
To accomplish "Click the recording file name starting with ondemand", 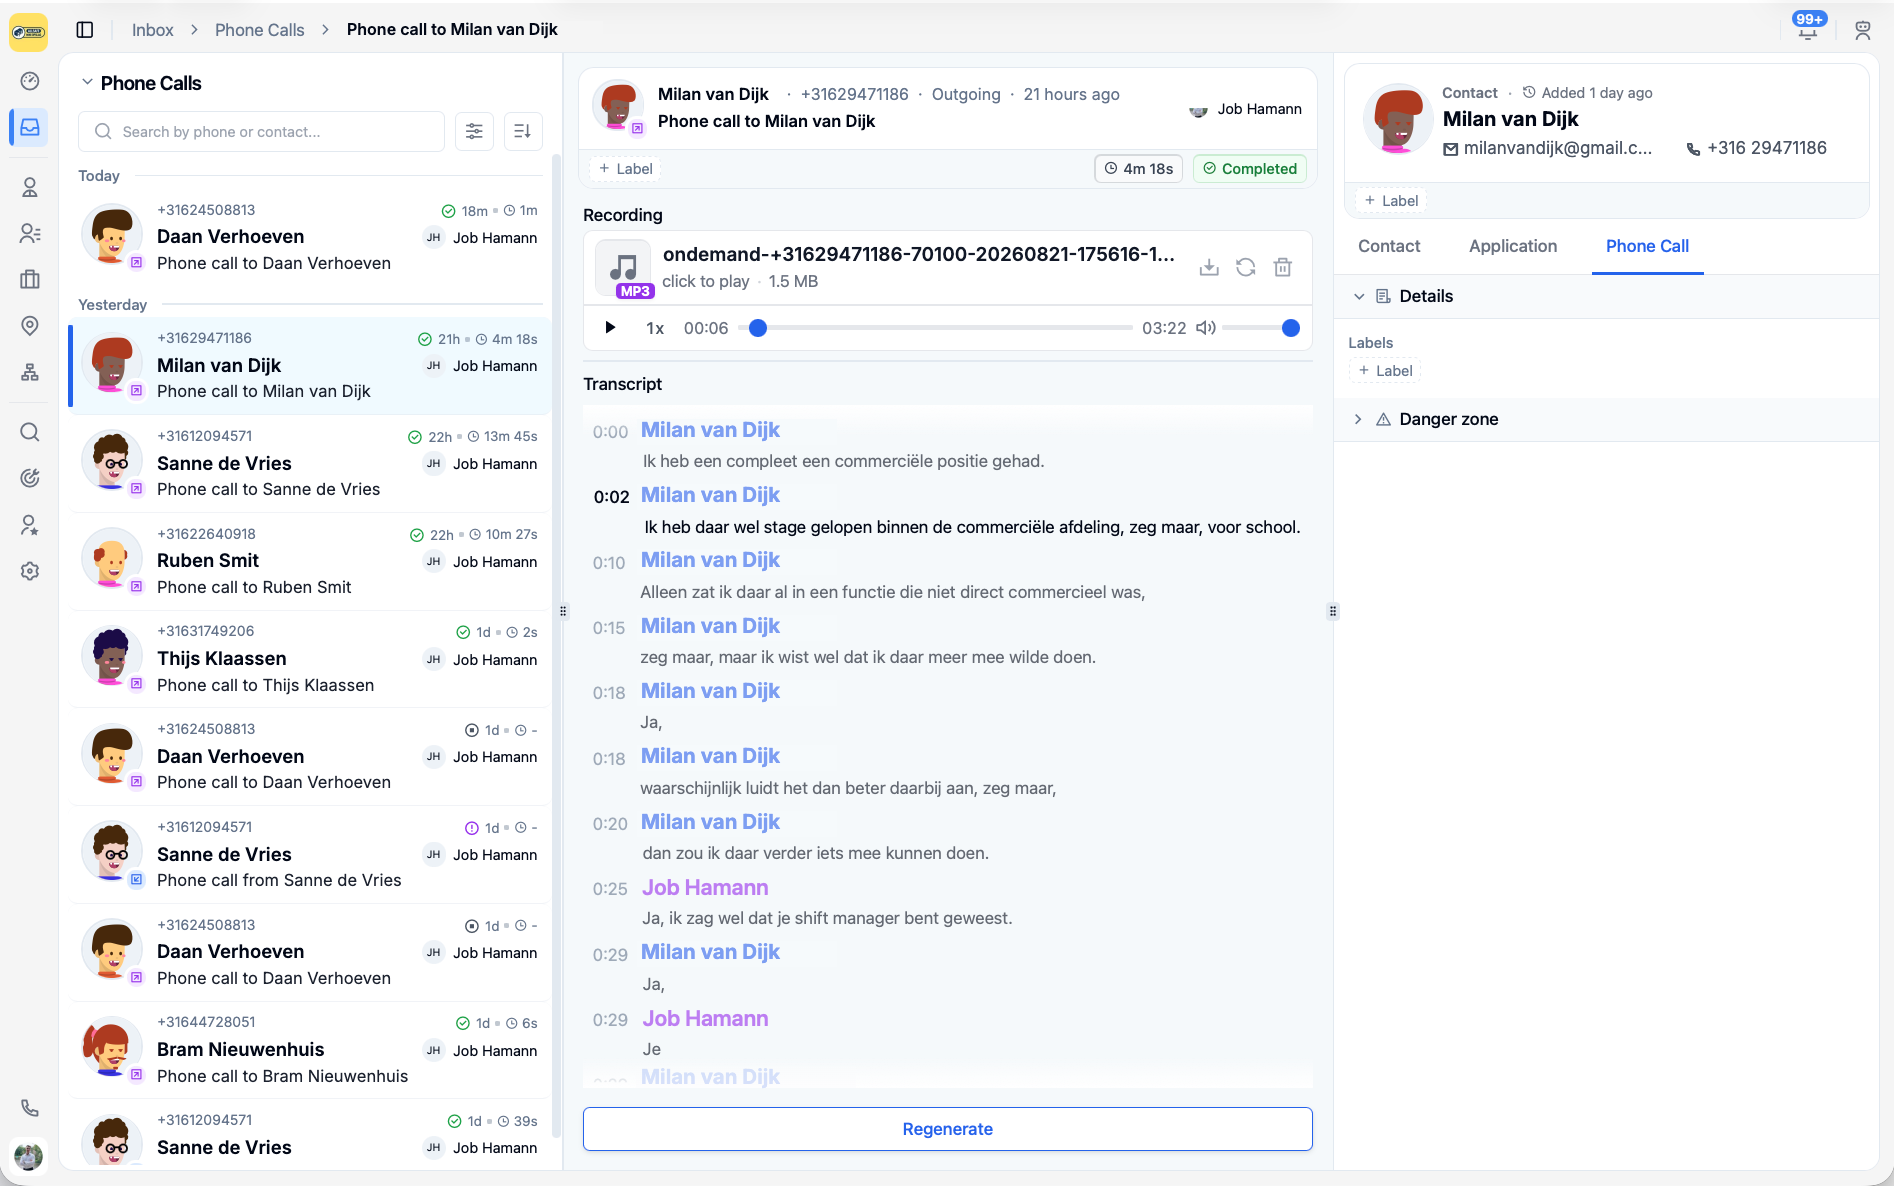I will pyautogui.click(x=918, y=254).
